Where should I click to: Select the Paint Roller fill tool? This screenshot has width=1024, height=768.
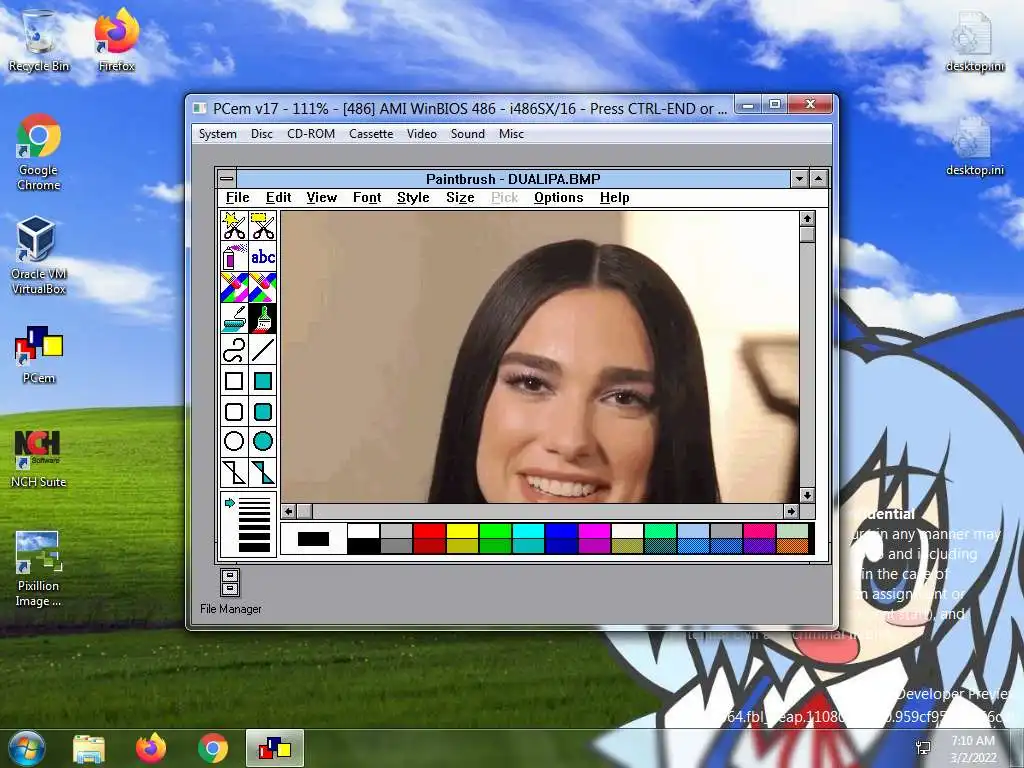pyautogui.click(x=234, y=318)
